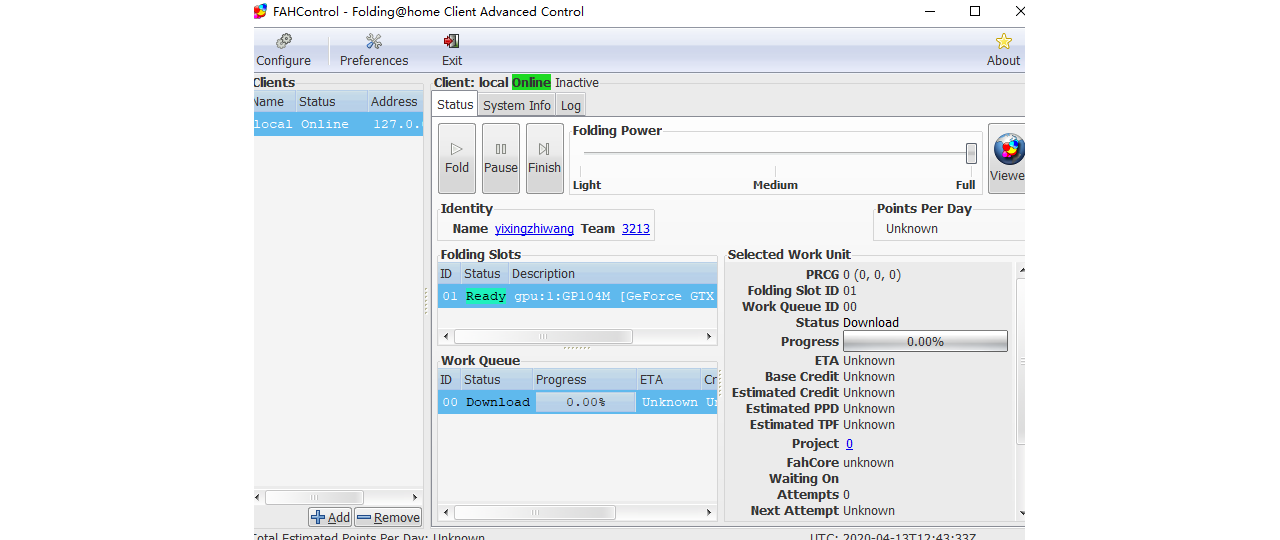
Task: Click Selected Work Unit scrollbar up arrow
Action: pos(1021,270)
